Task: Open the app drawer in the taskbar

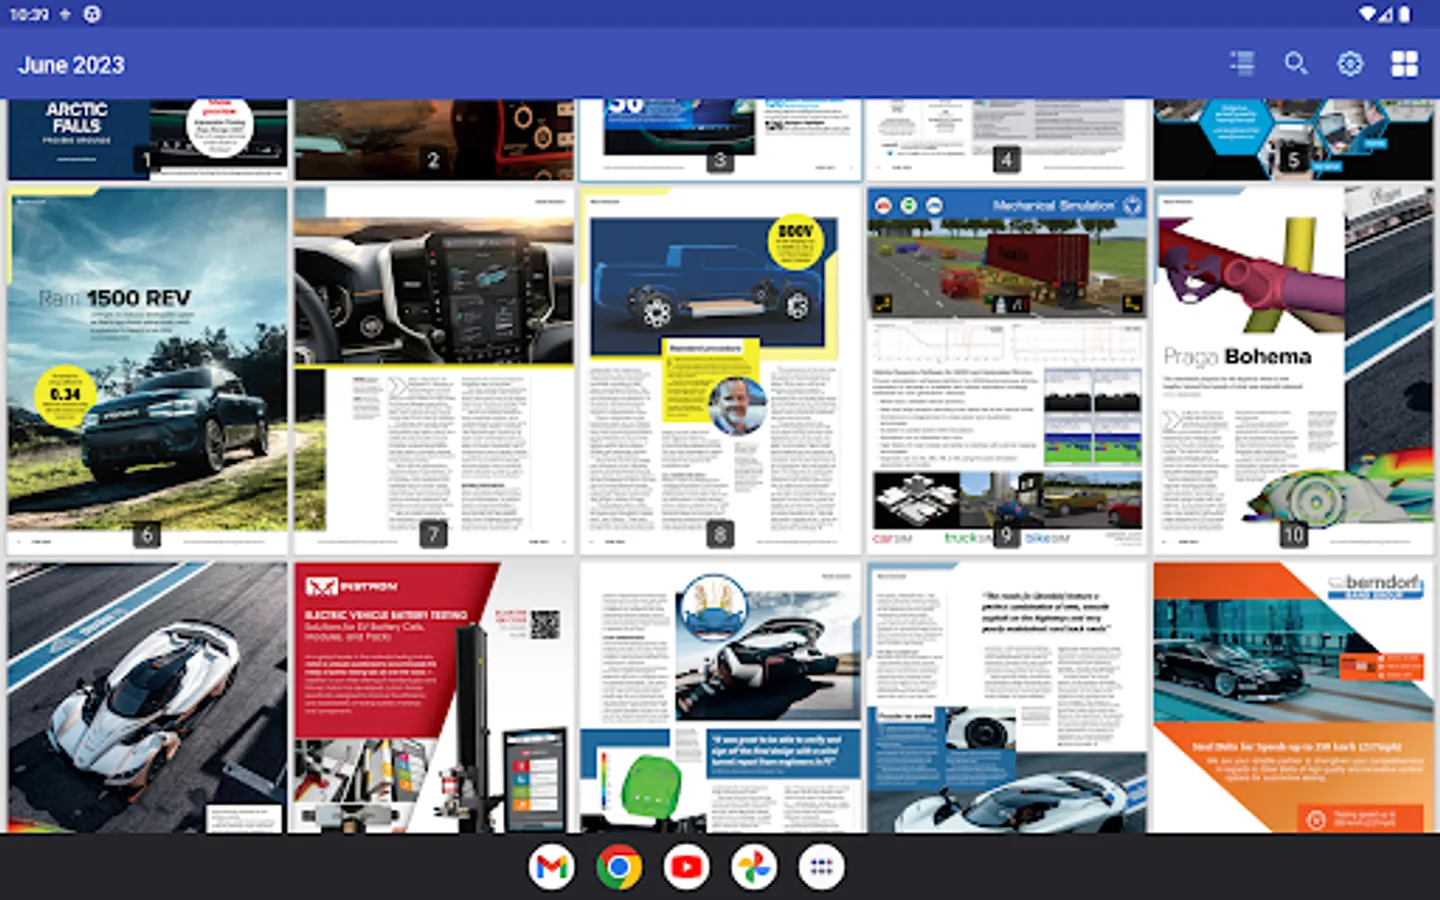Action: [x=822, y=867]
